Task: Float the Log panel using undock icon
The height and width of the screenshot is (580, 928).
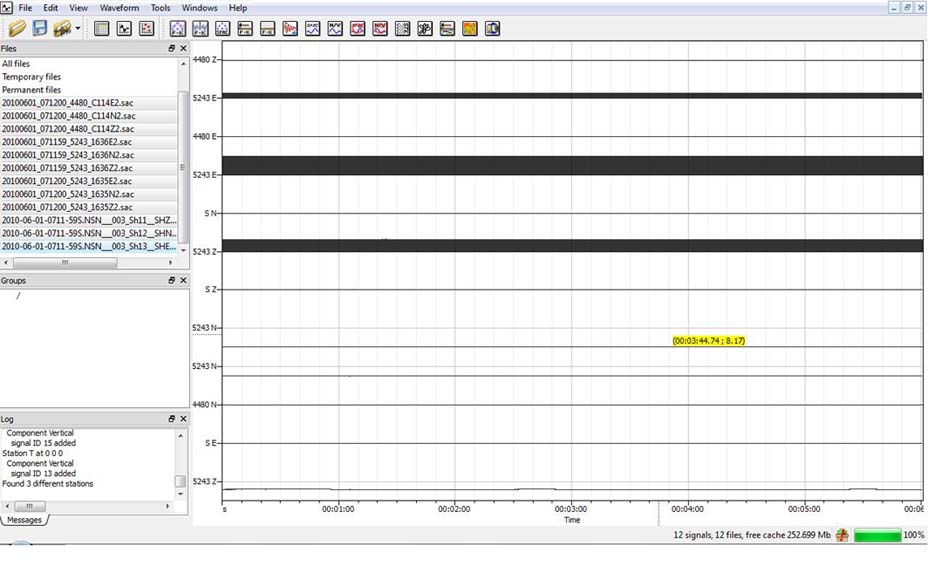Action: tap(171, 419)
